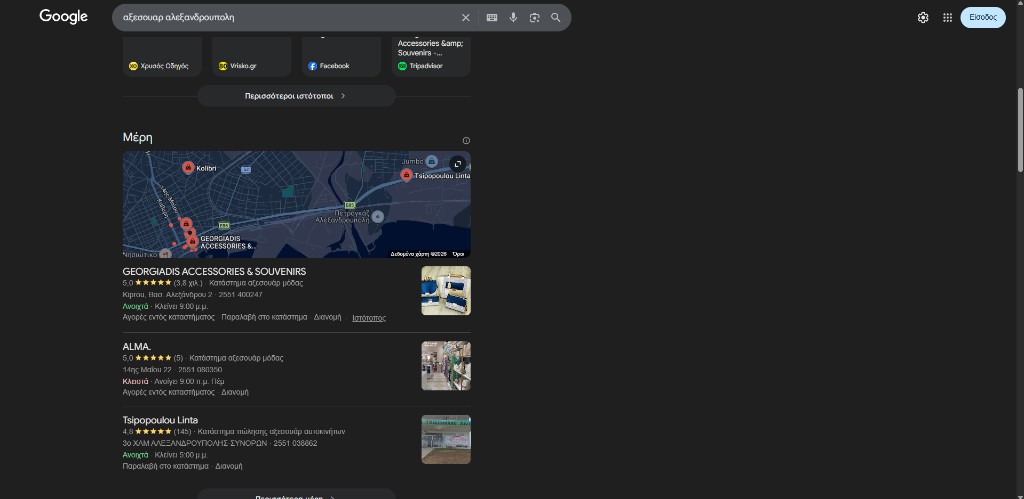Screen dimensions: 1024x499
Task: Click Georgiadis Ανοιχτά closing hours text
Action: pyautogui.click(x=165, y=306)
